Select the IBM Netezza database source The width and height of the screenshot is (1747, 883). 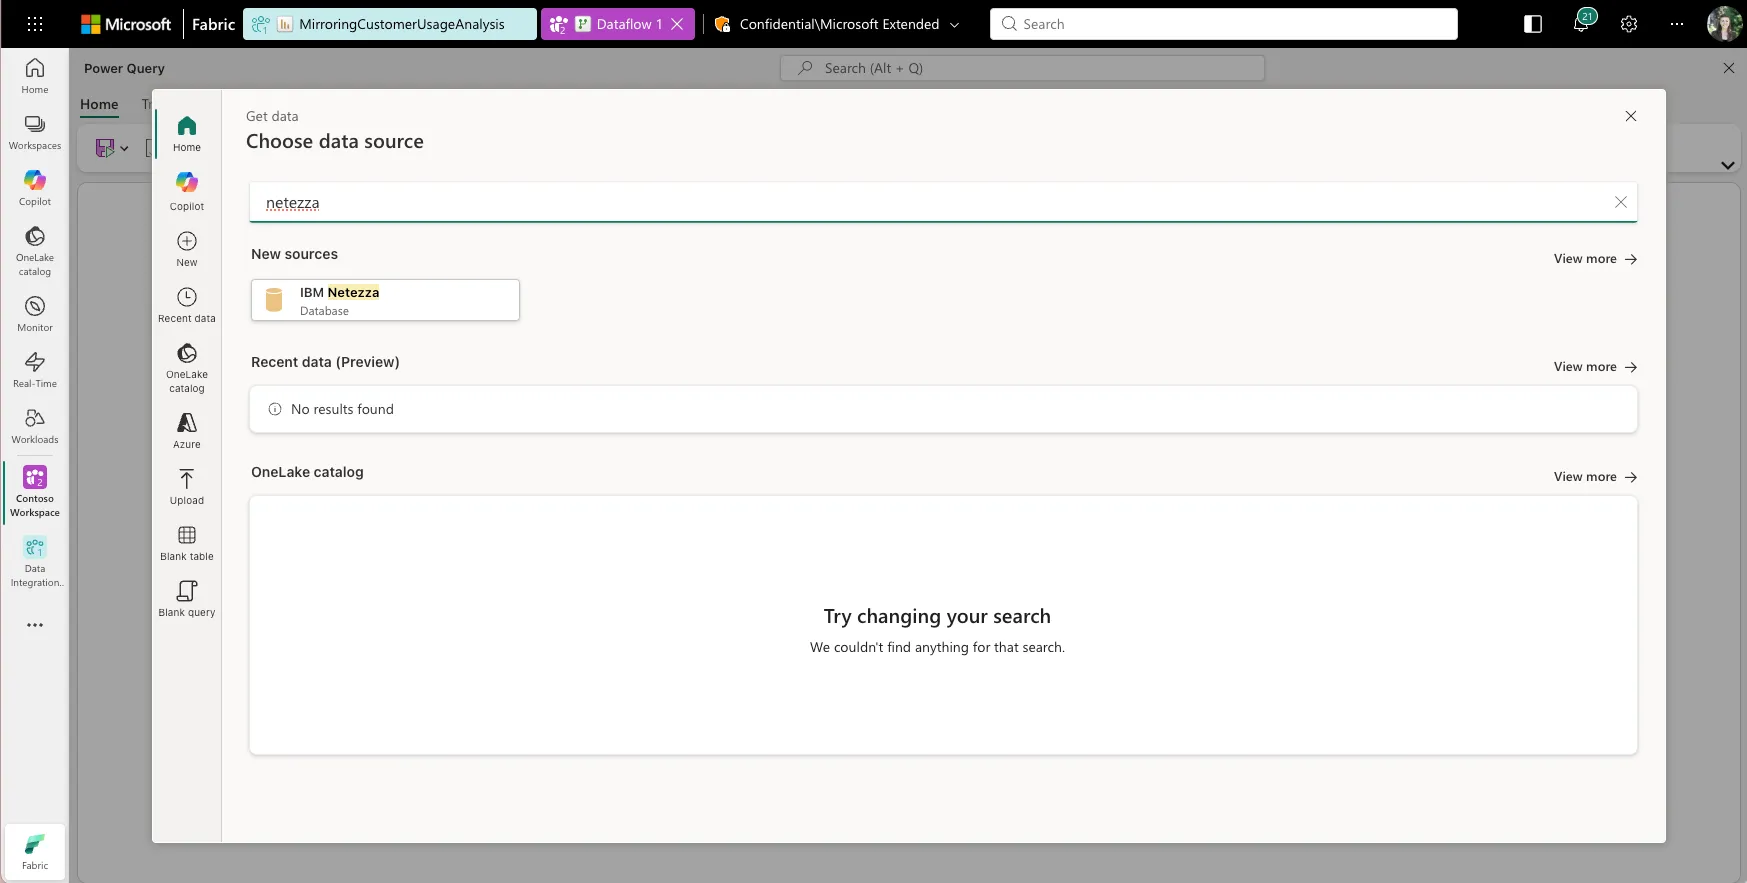(x=385, y=300)
